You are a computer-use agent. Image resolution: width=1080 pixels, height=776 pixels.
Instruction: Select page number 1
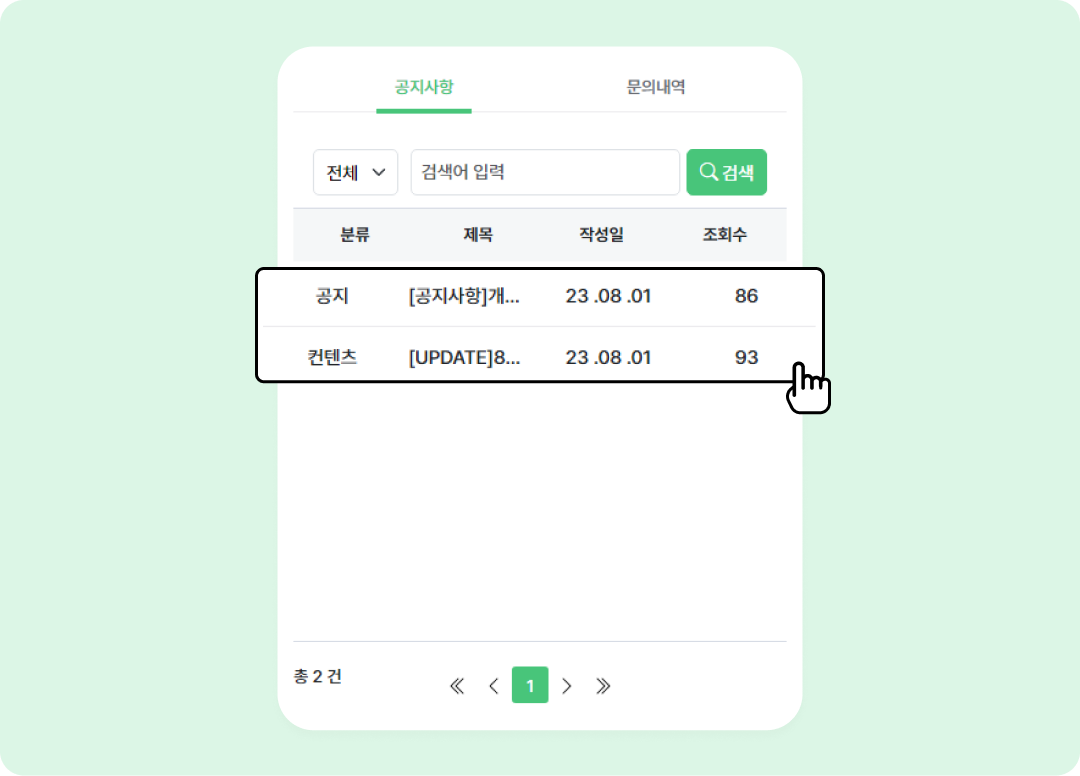click(x=530, y=686)
